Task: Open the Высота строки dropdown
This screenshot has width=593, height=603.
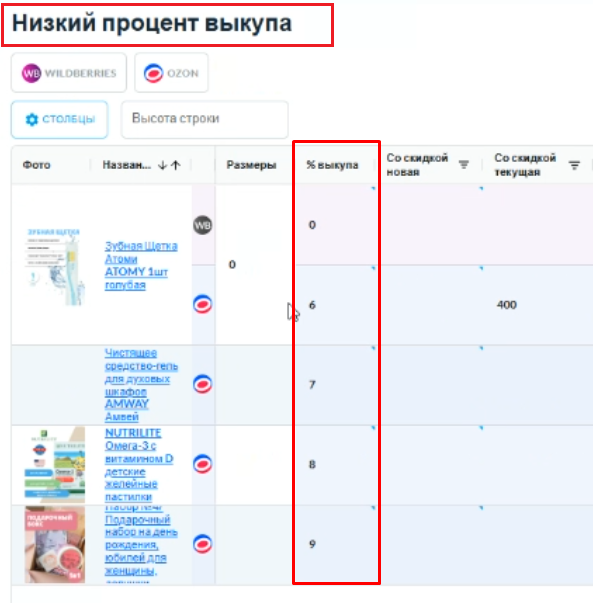Action: point(205,119)
